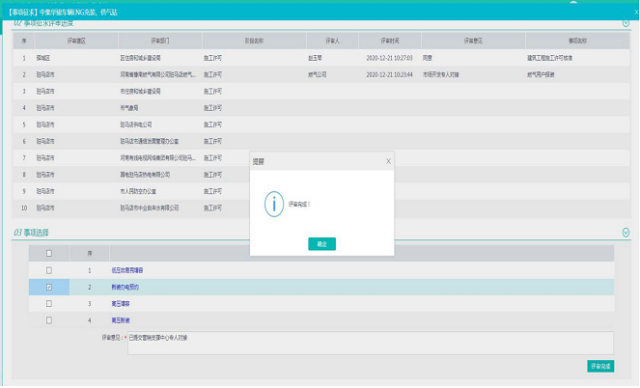
Task: Close the 提醒 popup with its X
Action: pyautogui.click(x=389, y=161)
